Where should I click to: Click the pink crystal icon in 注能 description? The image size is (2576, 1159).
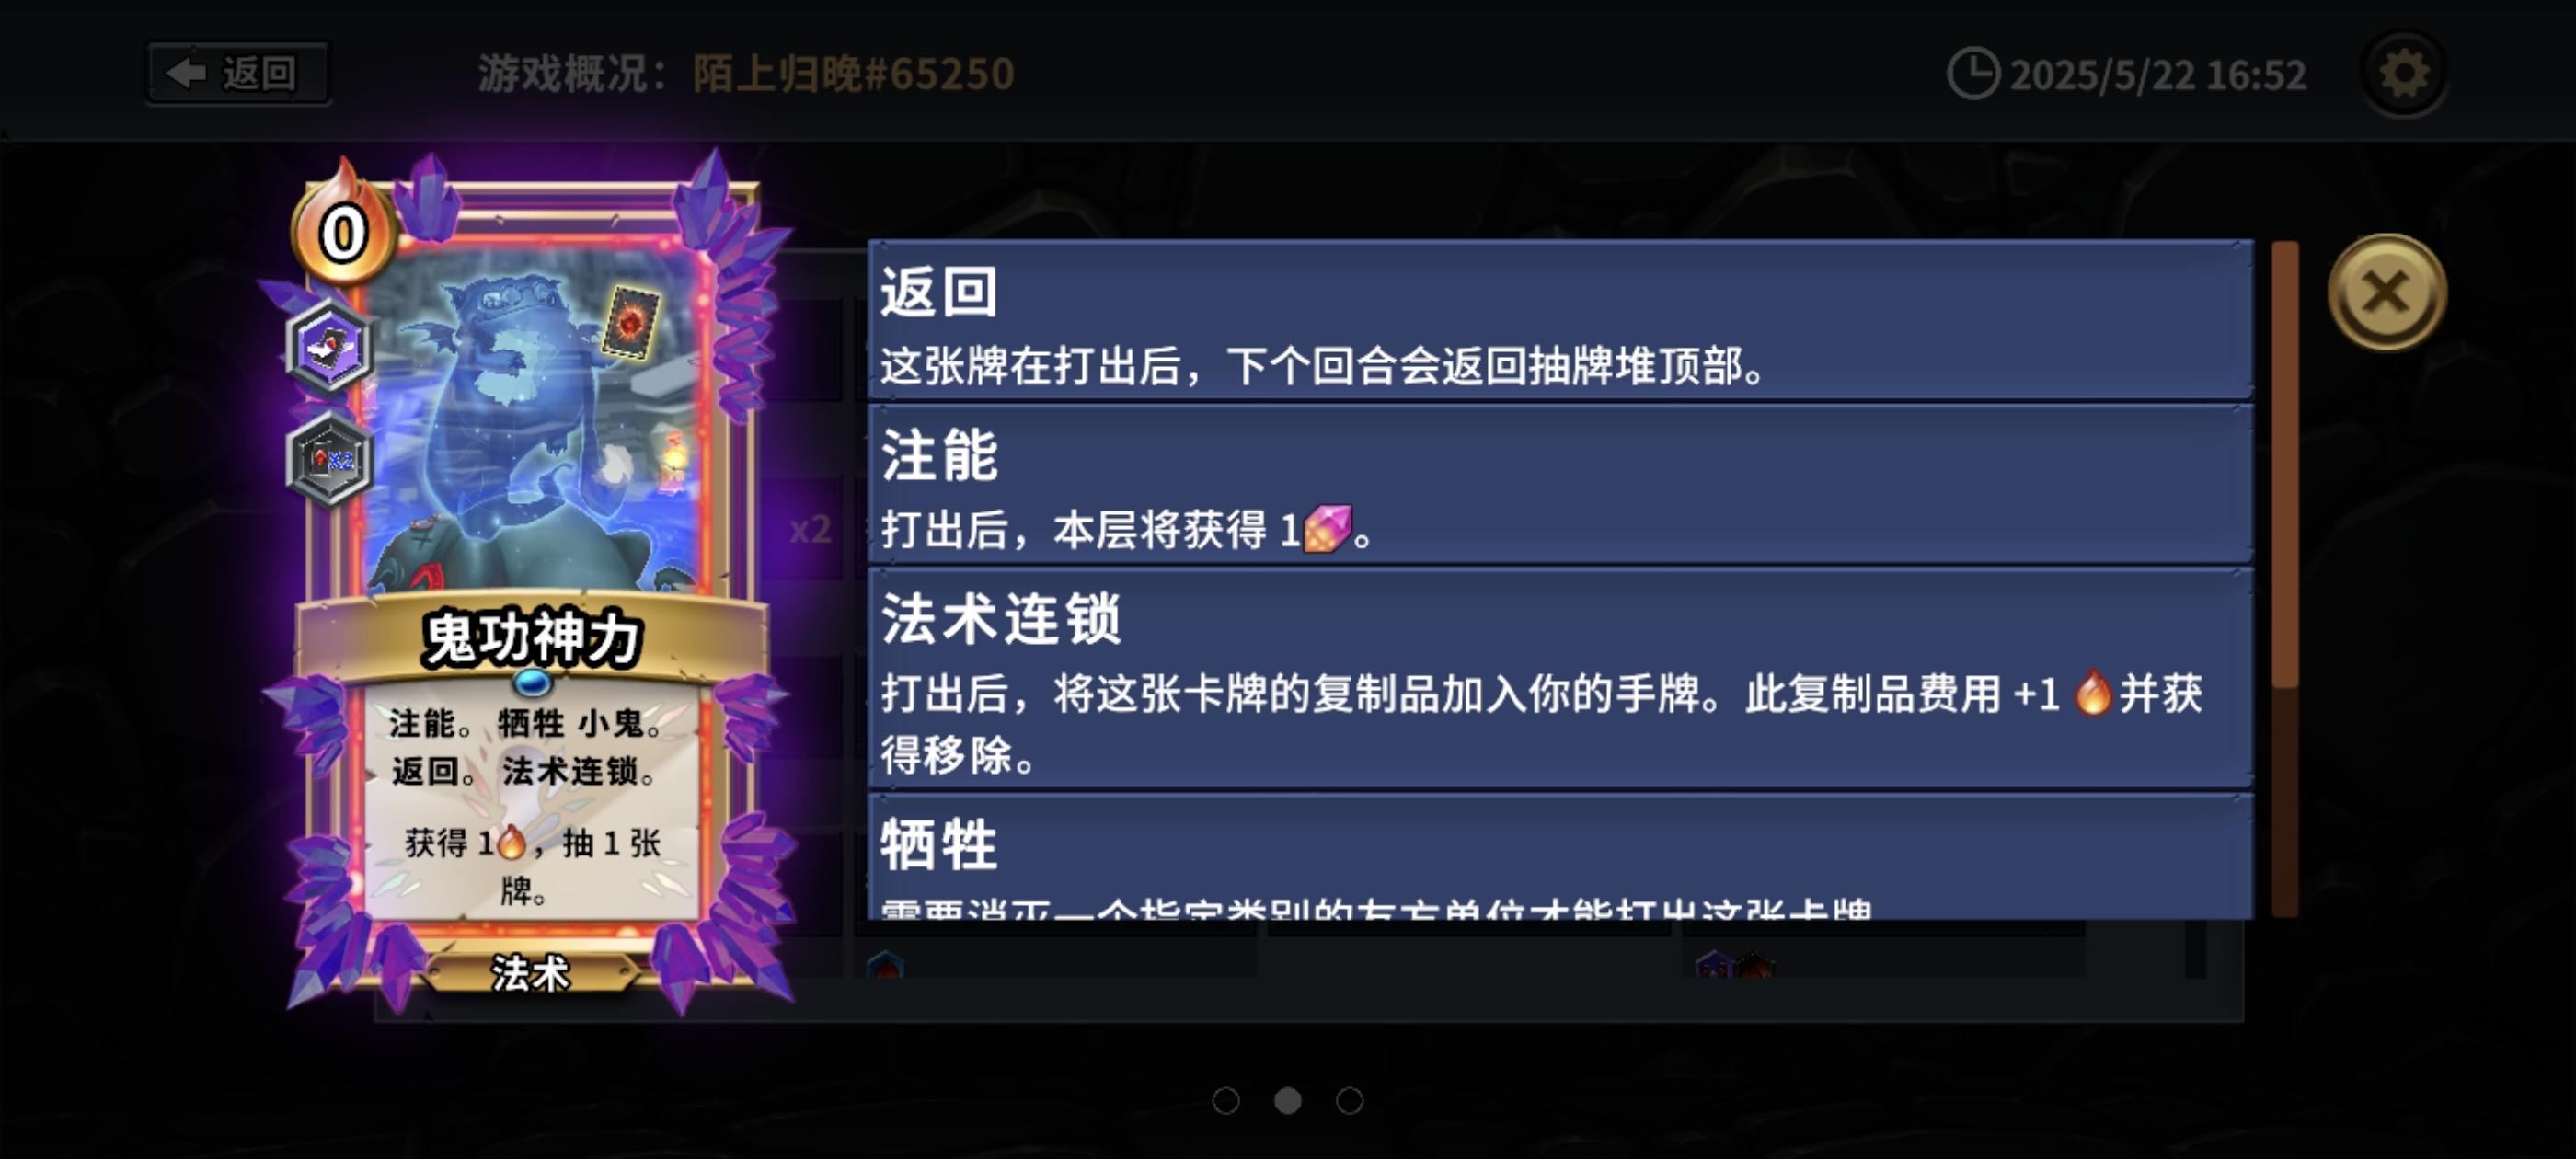point(1328,528)
